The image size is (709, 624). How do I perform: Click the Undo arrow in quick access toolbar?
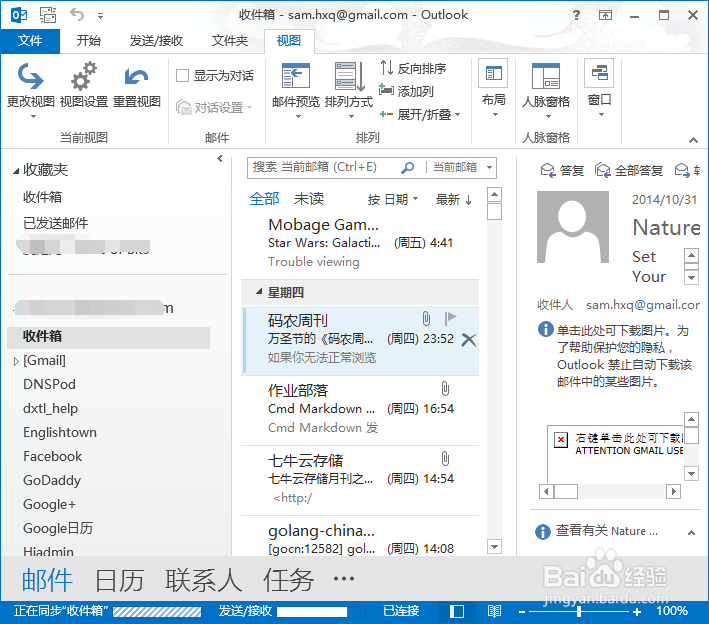click(77, 14)
